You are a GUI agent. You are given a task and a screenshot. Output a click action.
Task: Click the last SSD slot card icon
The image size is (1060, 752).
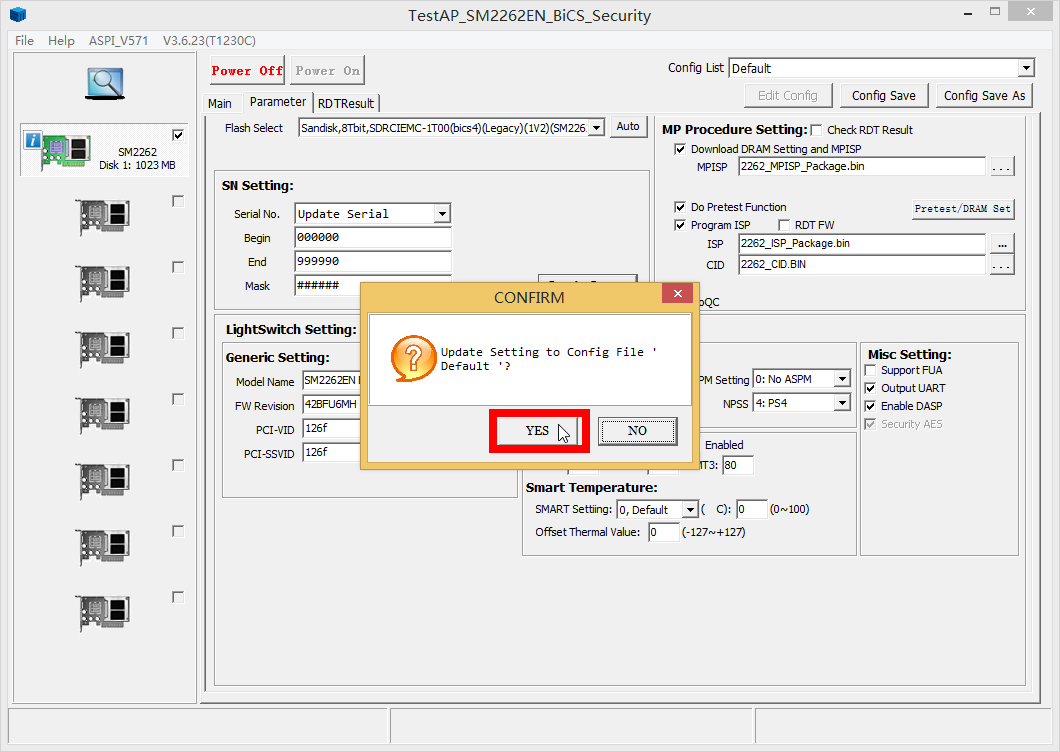point(103,612)
